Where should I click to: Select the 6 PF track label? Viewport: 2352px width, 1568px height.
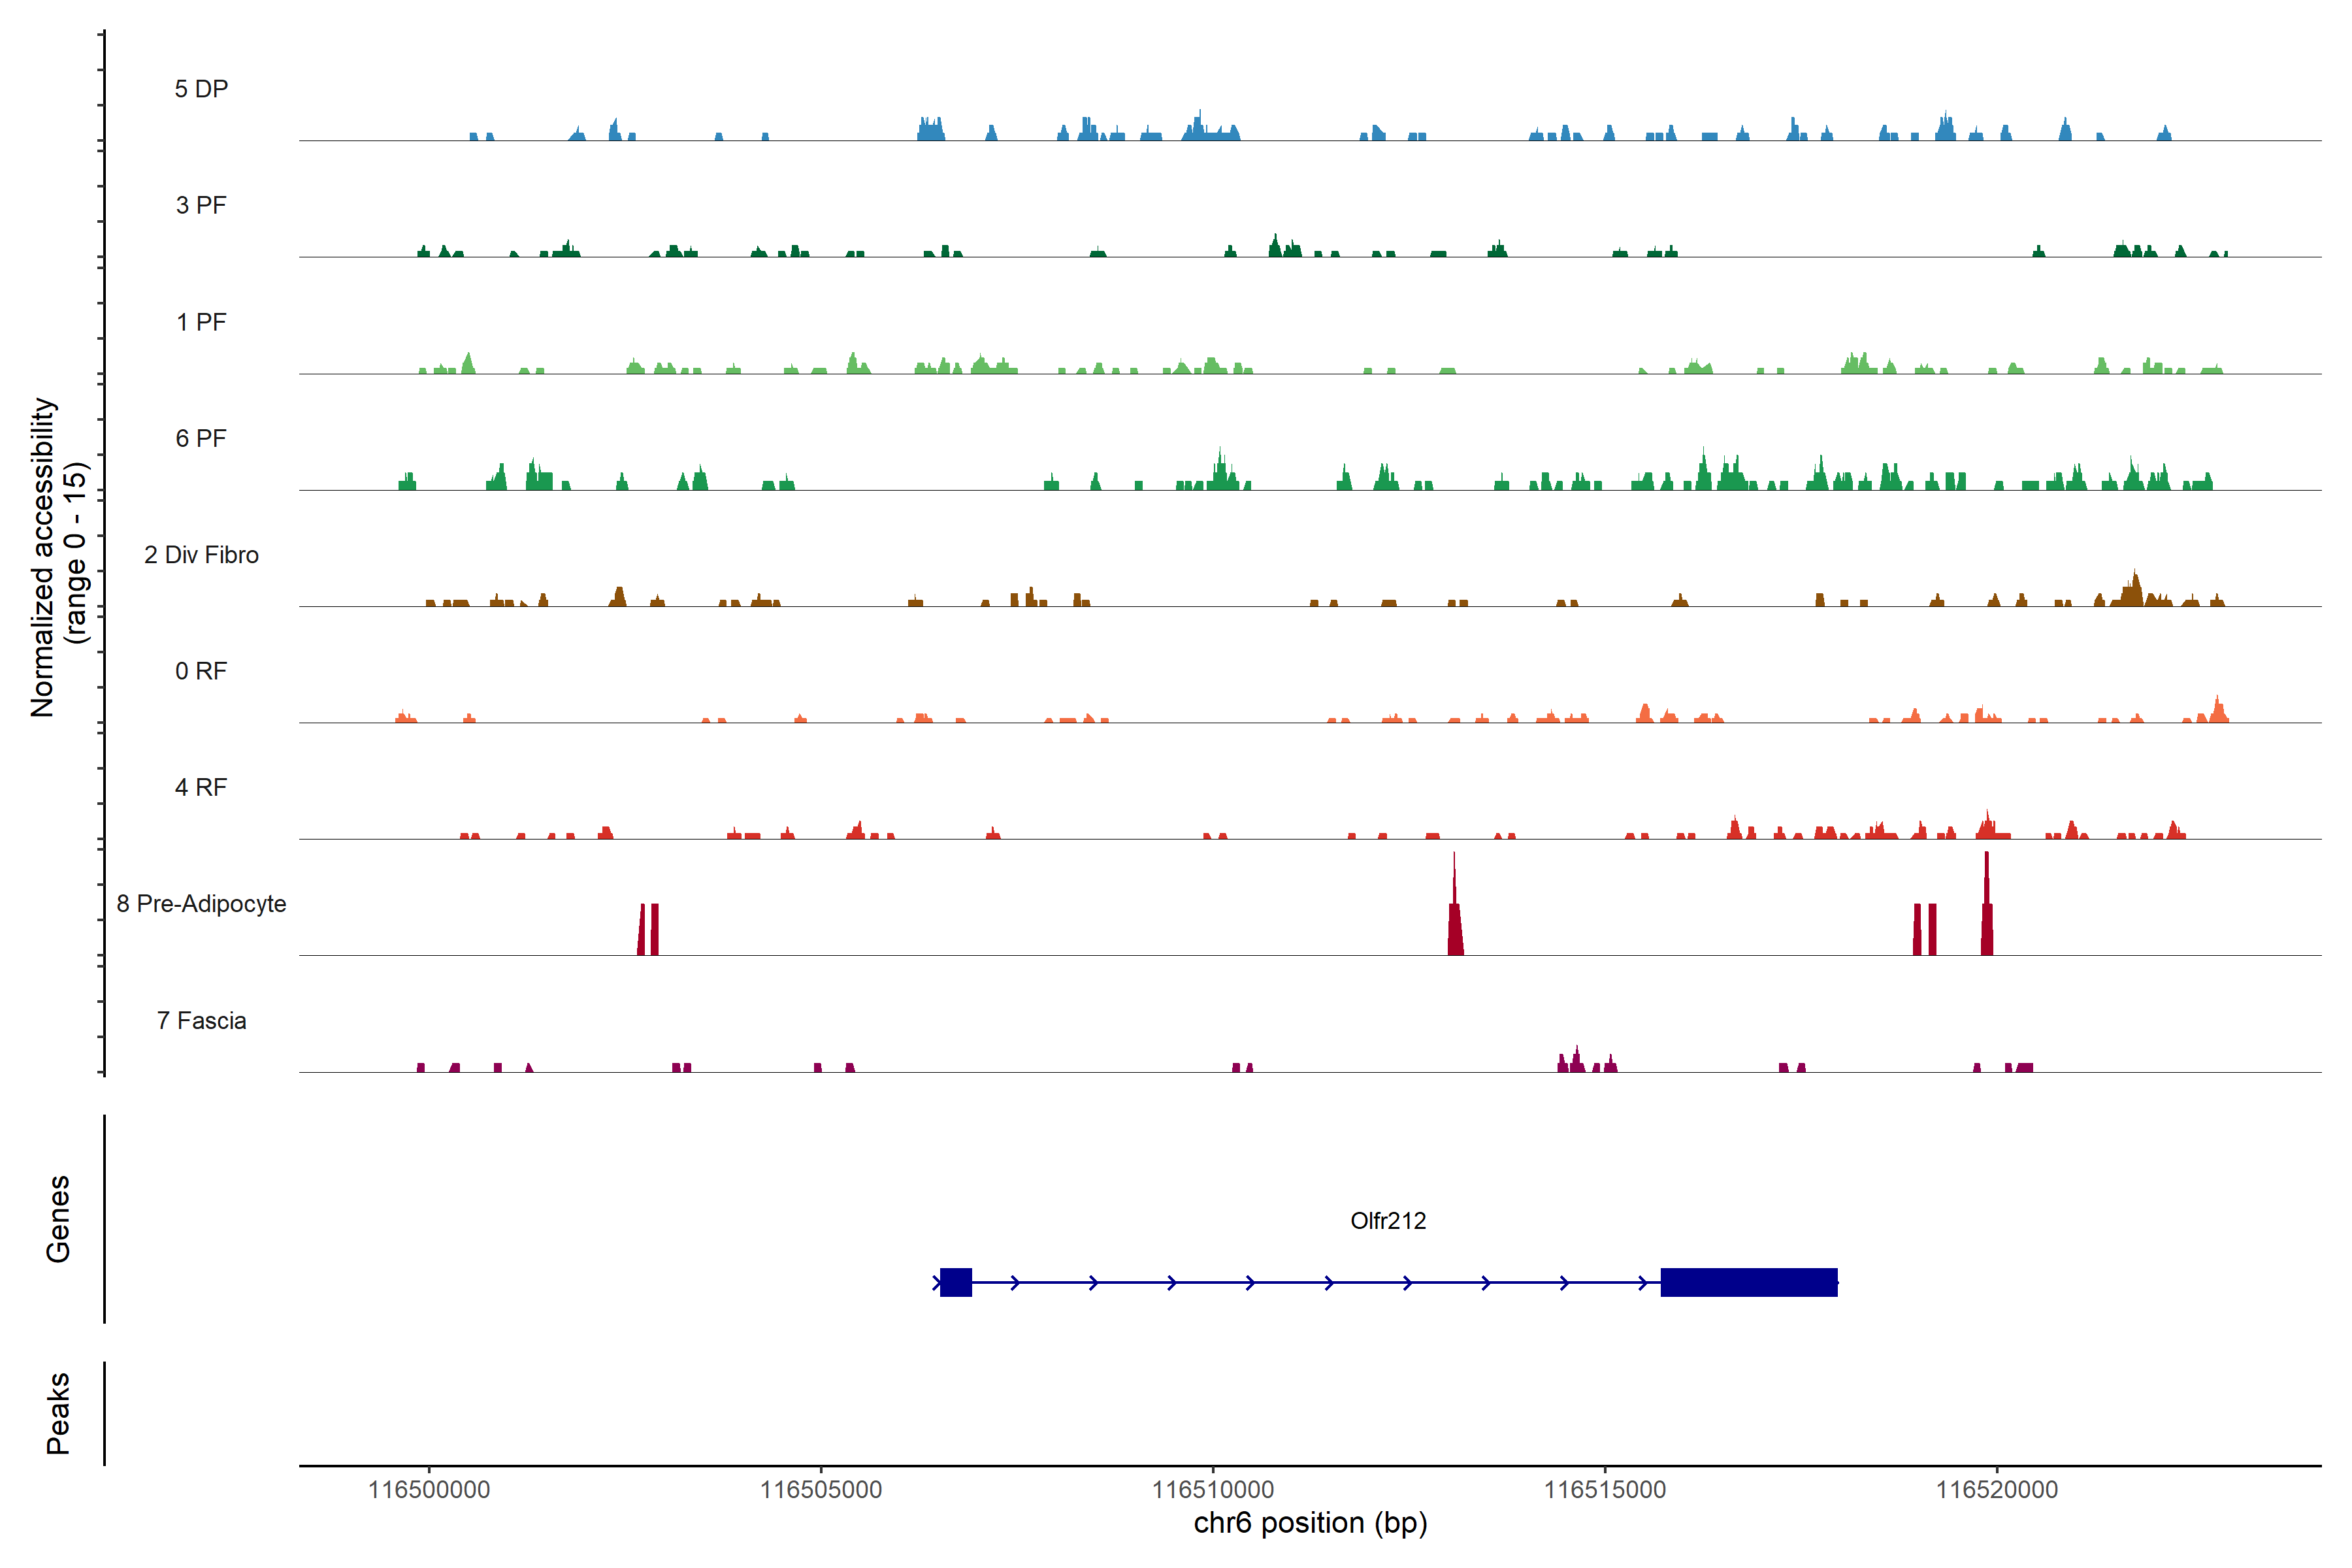201,438
